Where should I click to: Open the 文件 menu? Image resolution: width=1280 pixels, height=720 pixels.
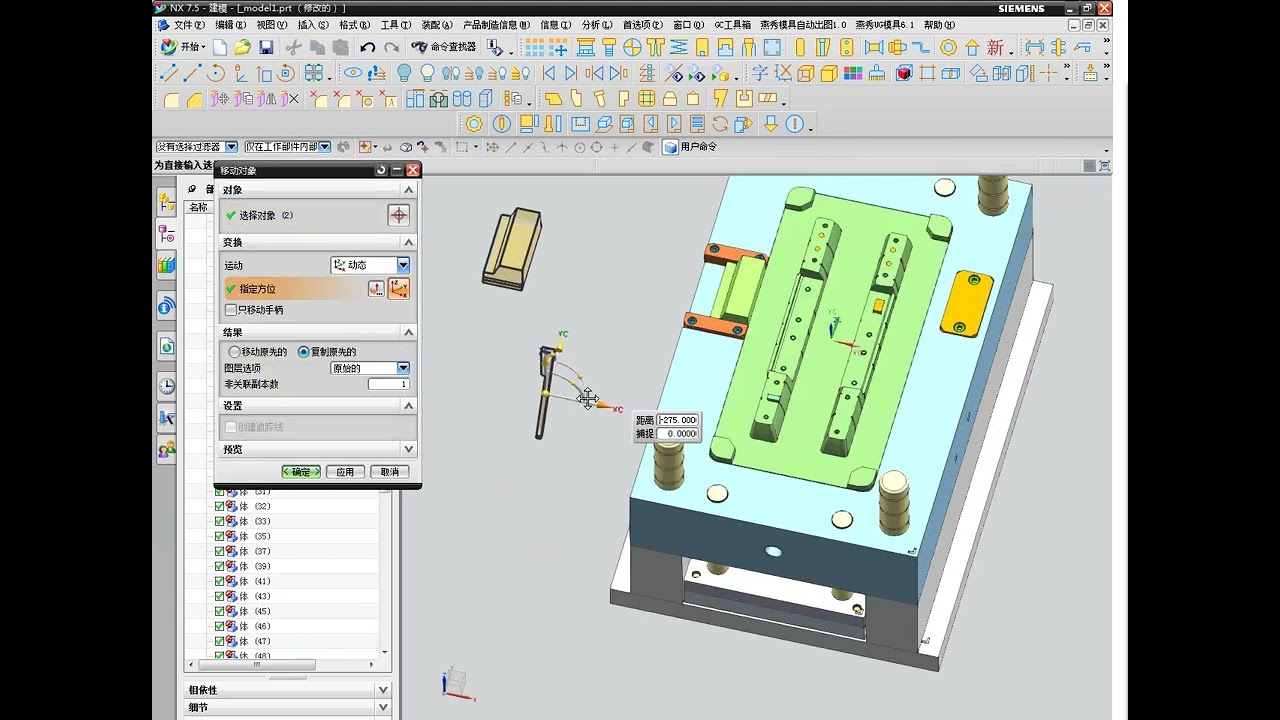[x=188, y=25]
